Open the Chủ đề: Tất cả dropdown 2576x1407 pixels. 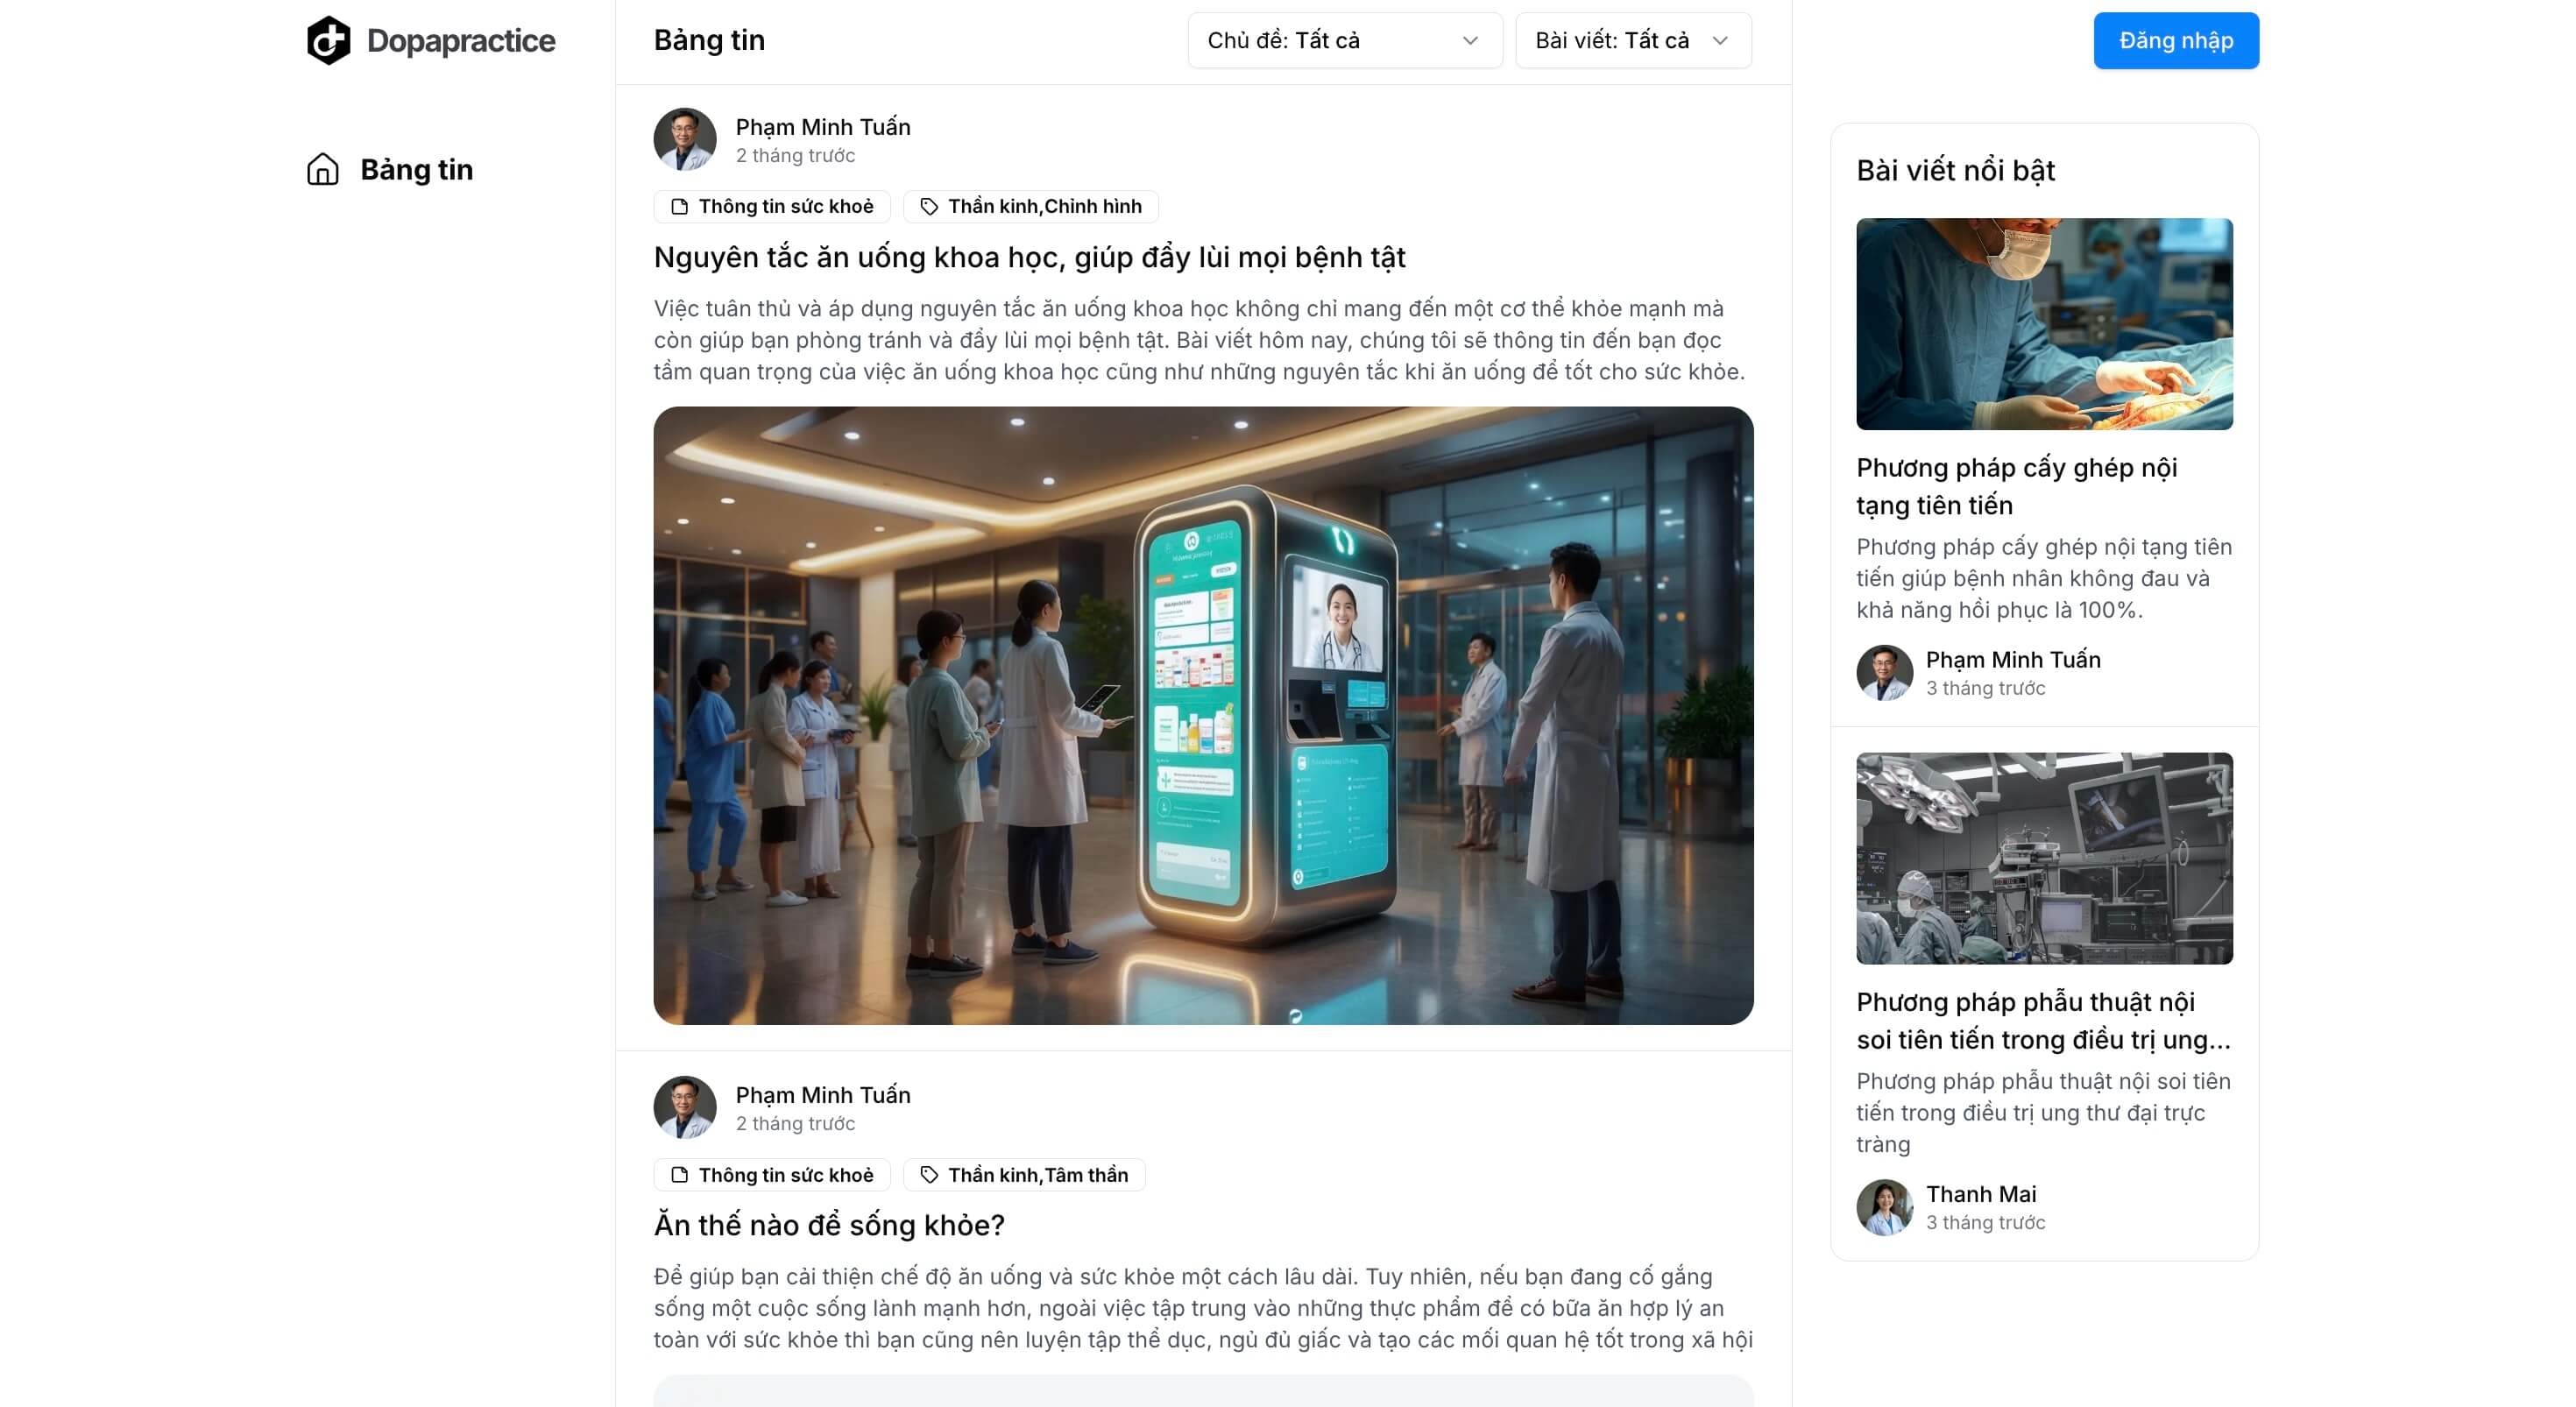[x=1345, y=40]
